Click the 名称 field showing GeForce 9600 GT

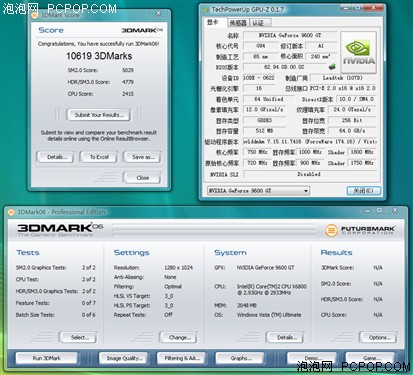(x=290, y=35)
